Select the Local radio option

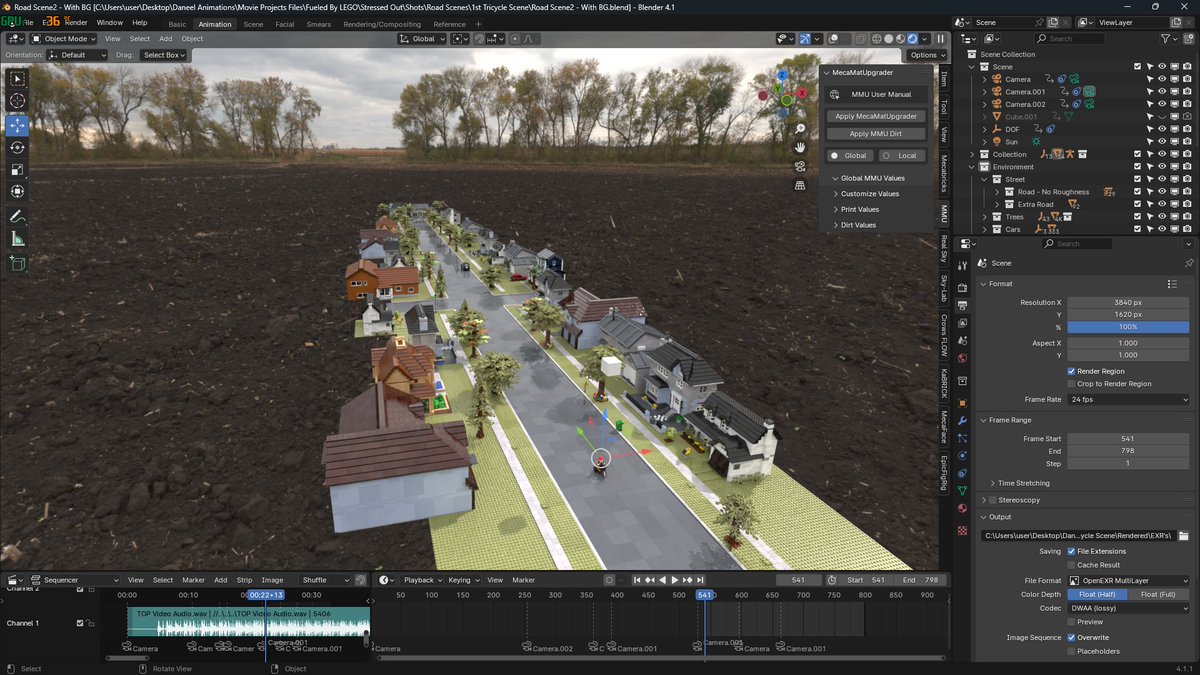click(x=900, y=156)
